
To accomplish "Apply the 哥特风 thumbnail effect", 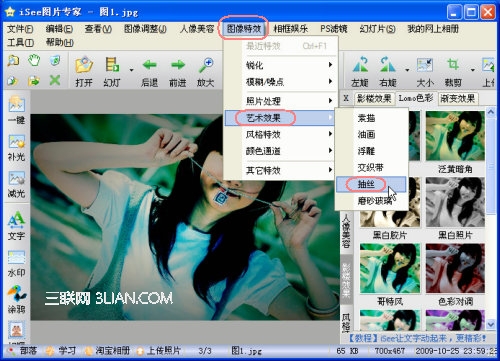I will pos(390,268).
